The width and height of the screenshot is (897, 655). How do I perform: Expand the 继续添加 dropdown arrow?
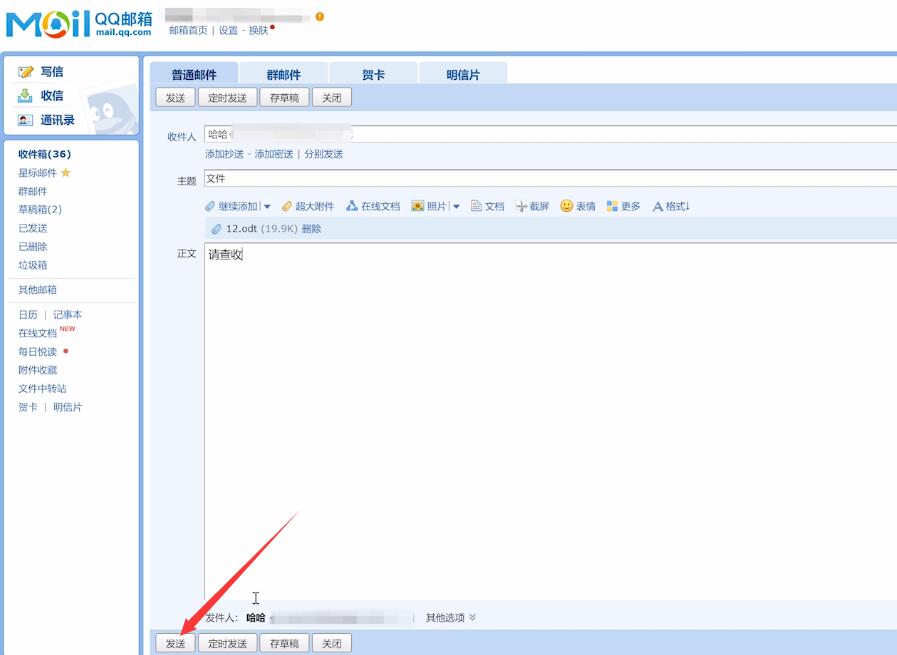coord(267,207)
